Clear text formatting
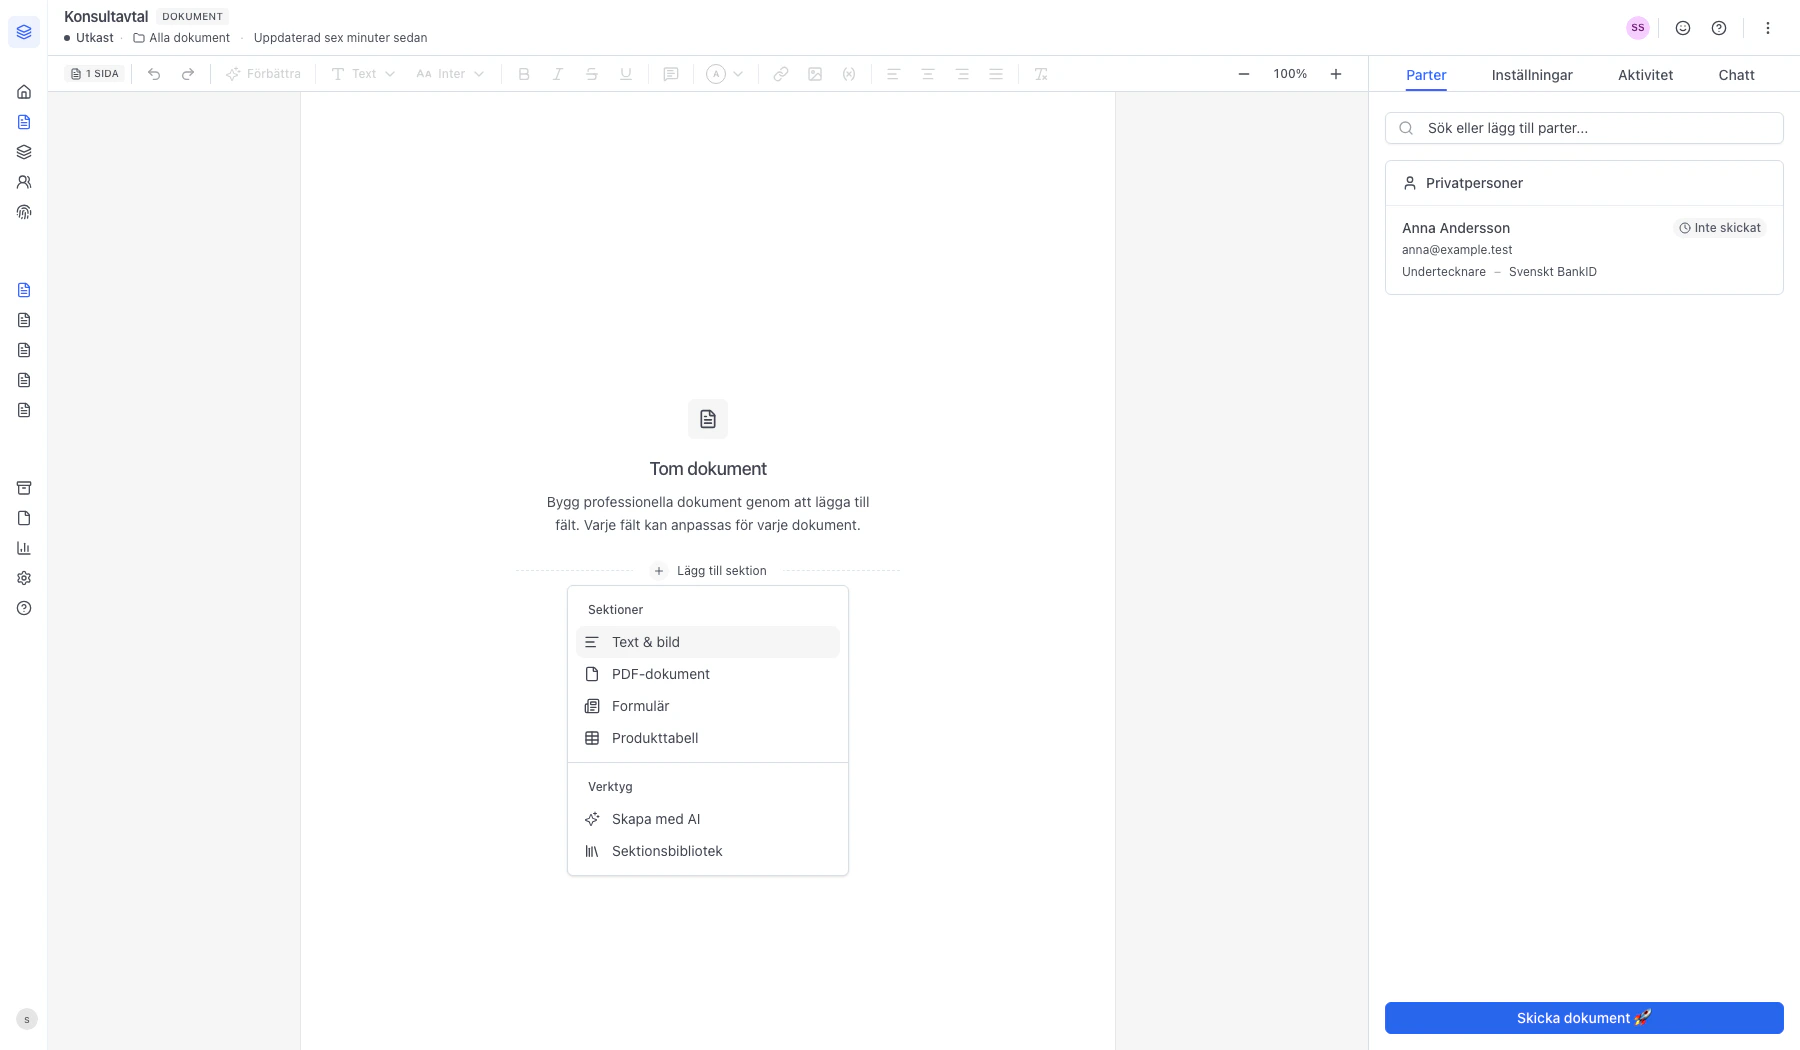Viewport: 1800px width, 1050px height. tap(1041, 74)
